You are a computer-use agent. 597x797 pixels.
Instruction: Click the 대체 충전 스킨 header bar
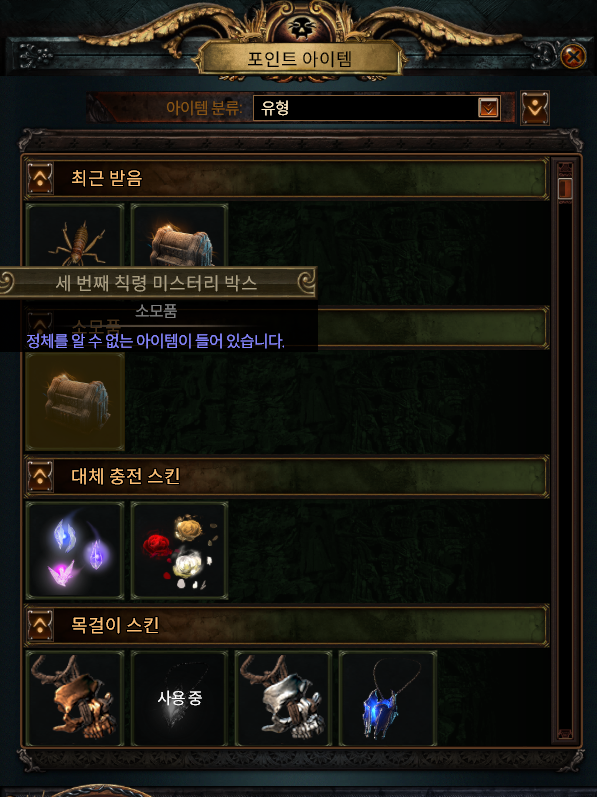[x=287, y=476]
